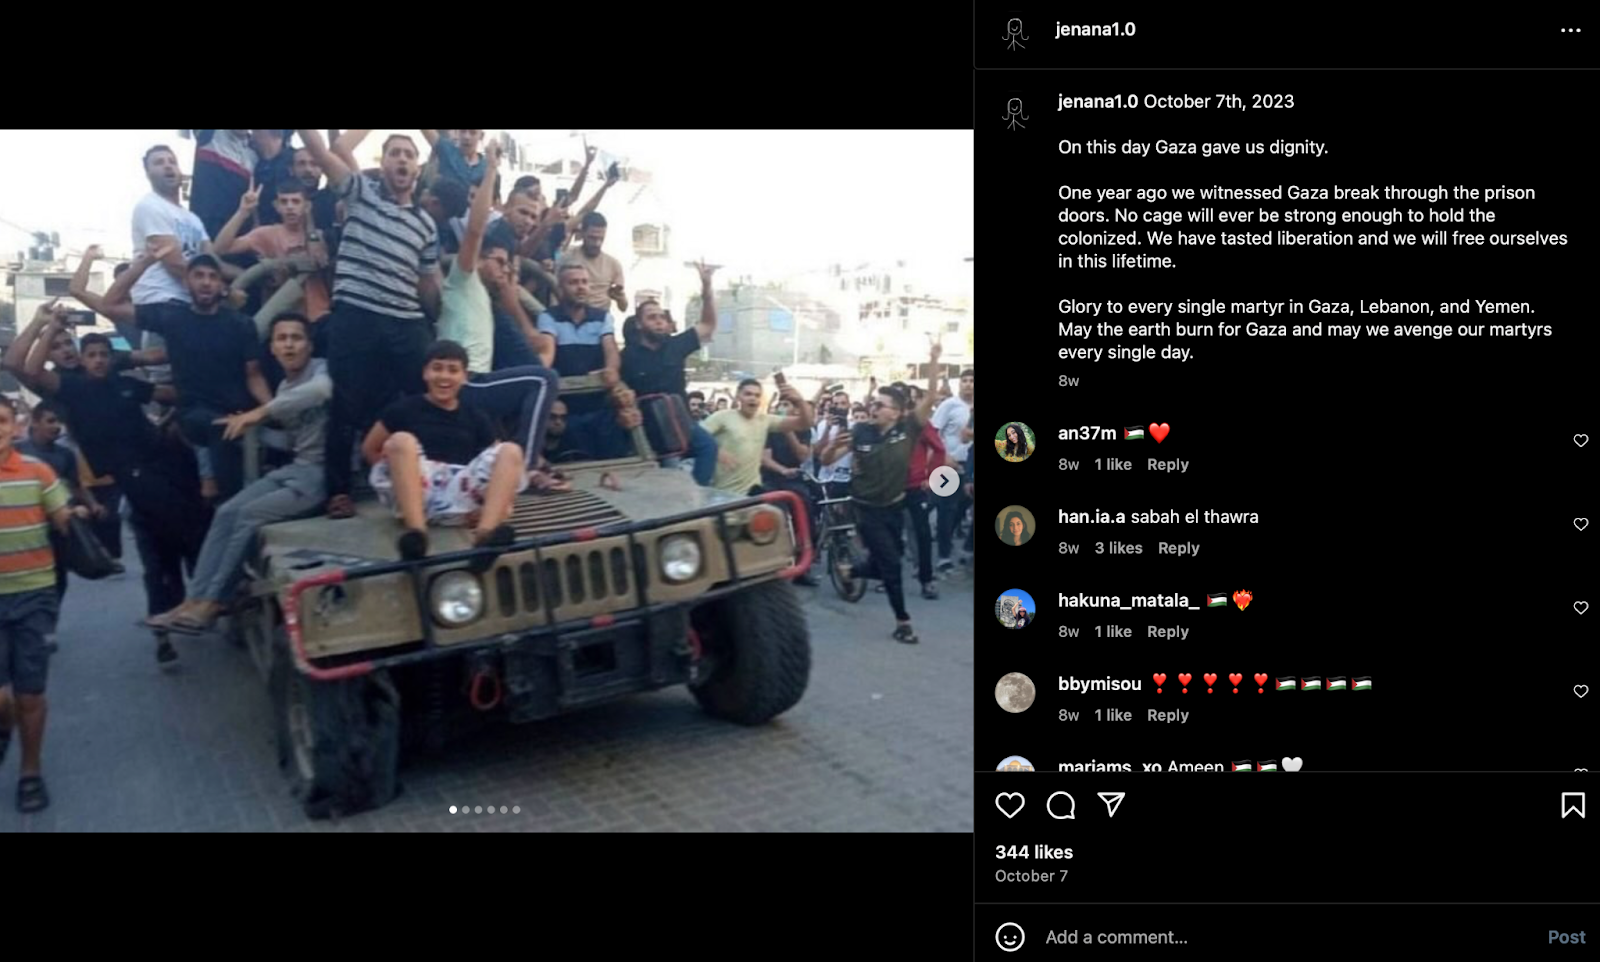Share post using paper plane icon
The width and height of the screenshot is (1600, 962).
coord(1111,805)
